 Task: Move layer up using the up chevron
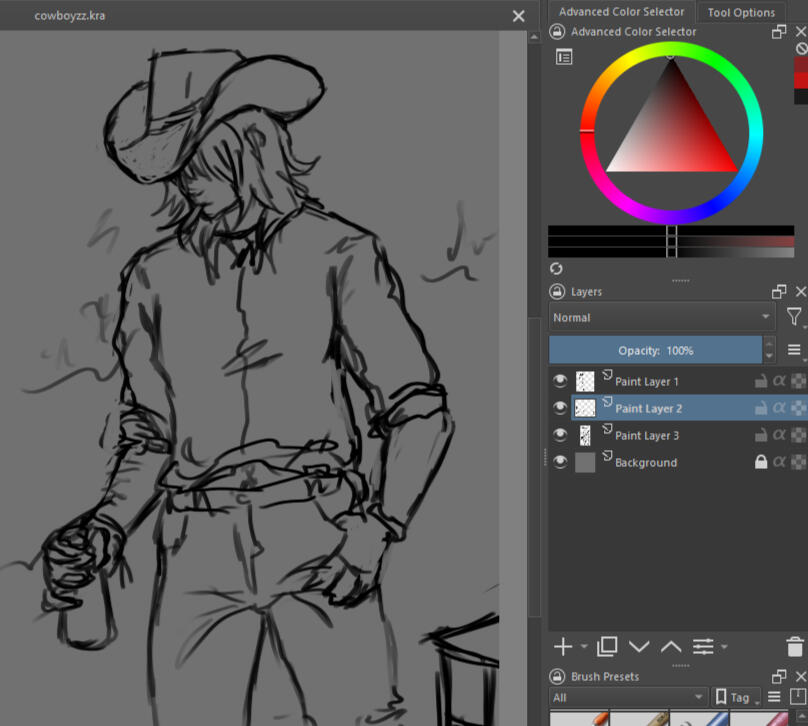pos(670,647)
